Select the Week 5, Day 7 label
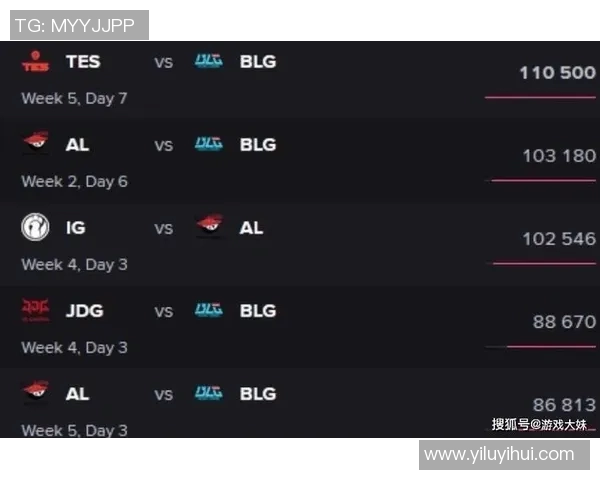Viewport: 600px width, 480px height. [x=74, y=99]
